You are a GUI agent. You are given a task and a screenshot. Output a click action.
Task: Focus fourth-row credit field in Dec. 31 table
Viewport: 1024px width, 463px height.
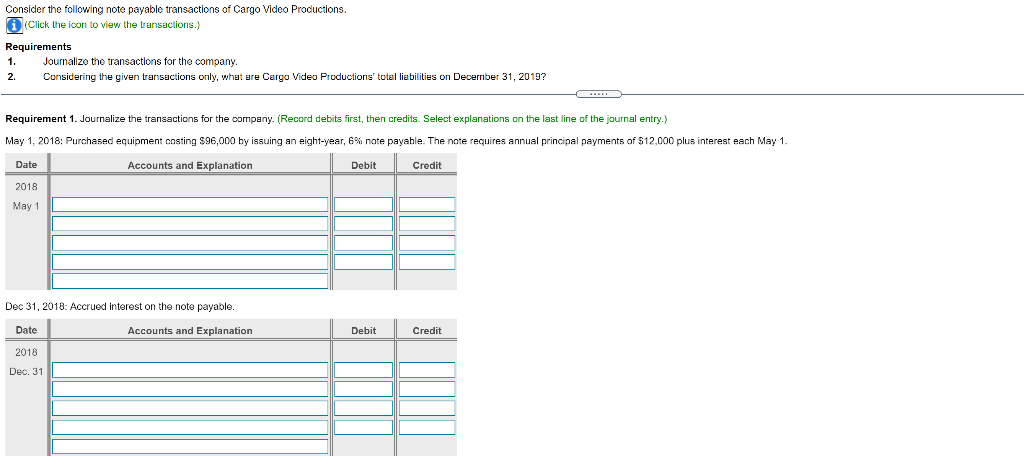coord(427,427)
